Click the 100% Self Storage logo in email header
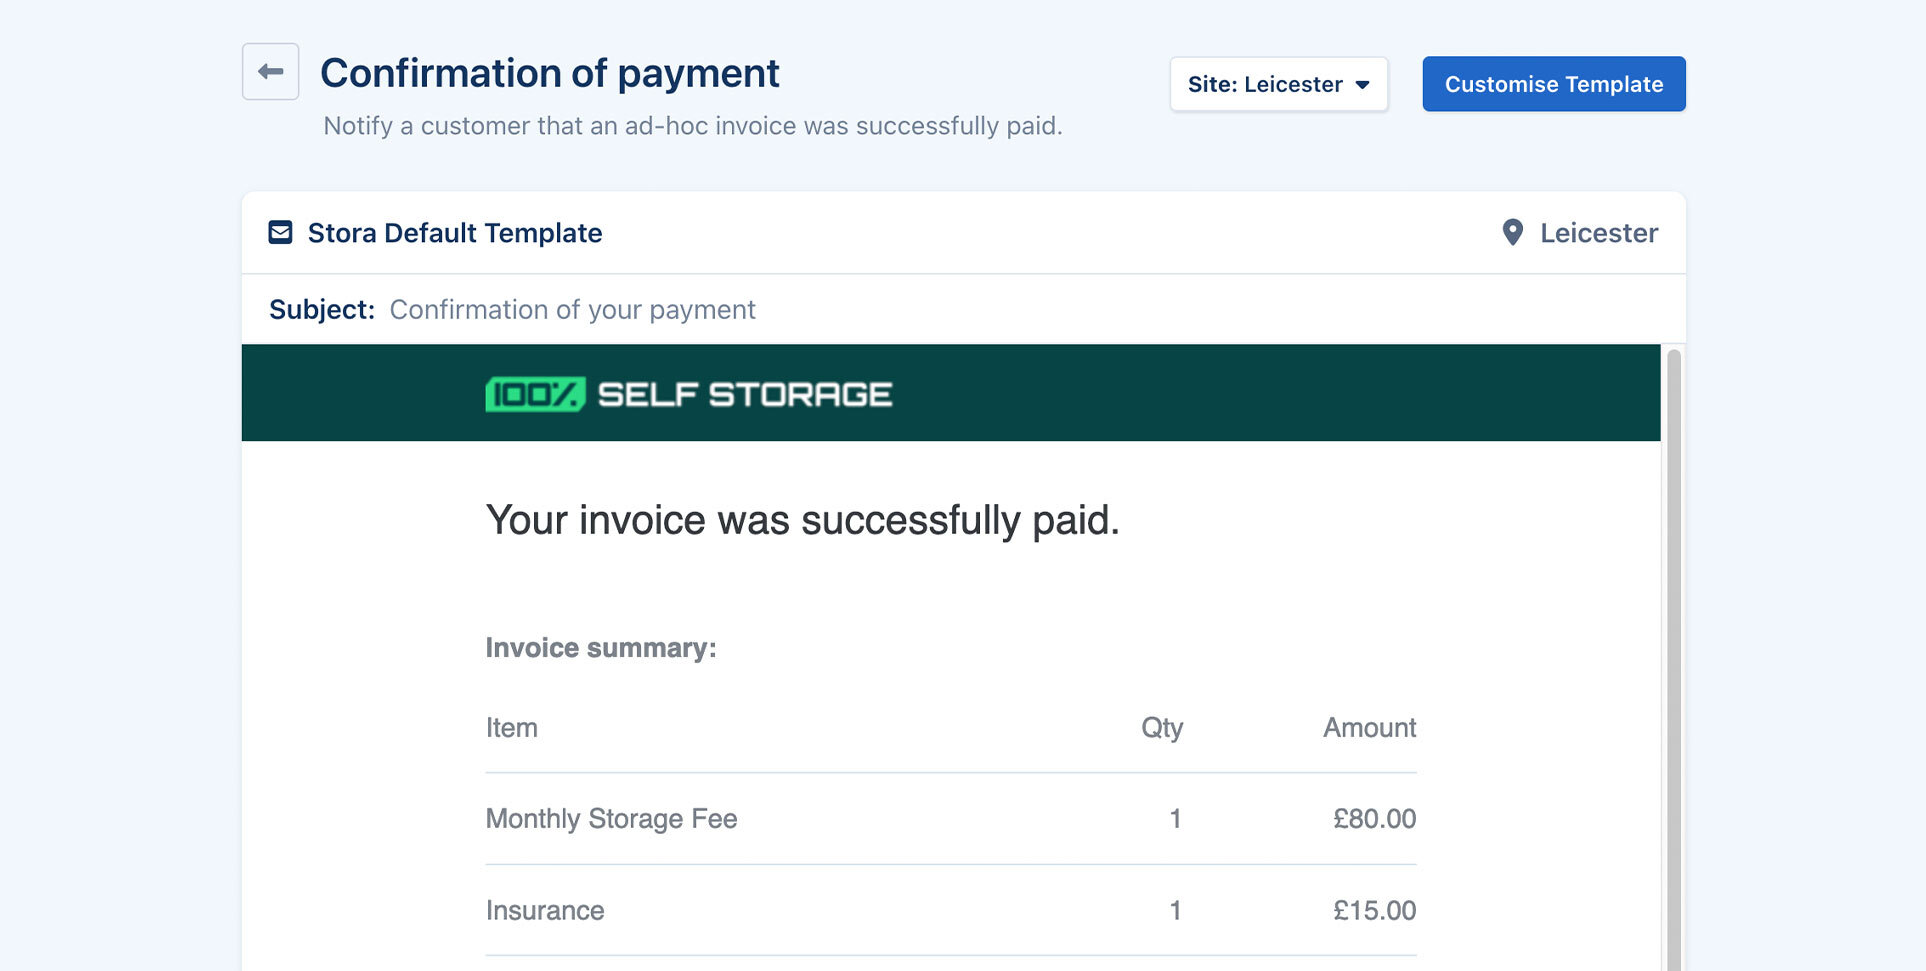 688,393
